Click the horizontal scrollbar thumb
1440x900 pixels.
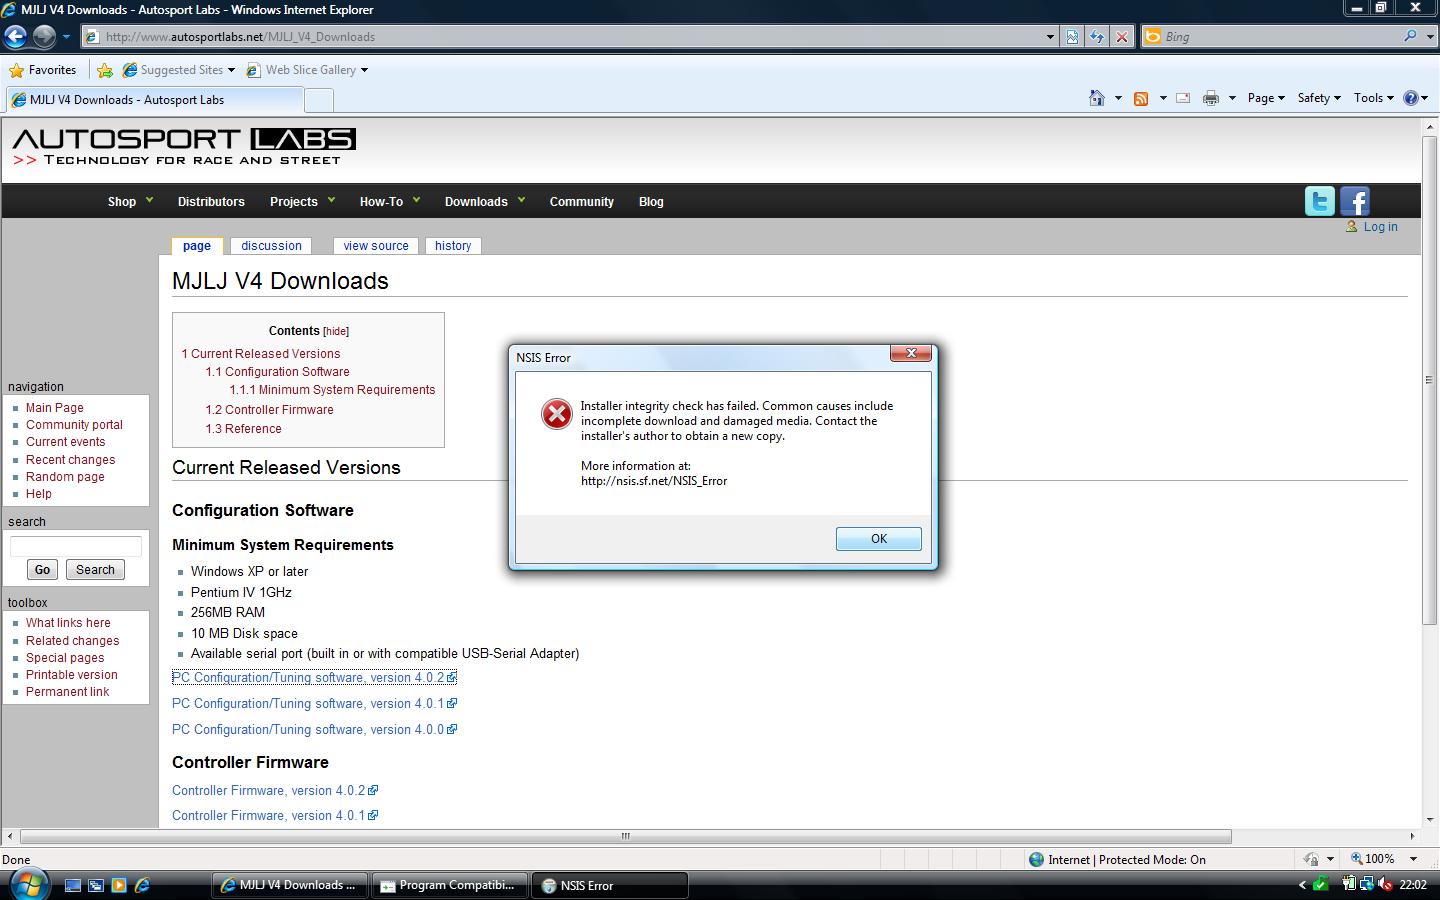(625, 836)
